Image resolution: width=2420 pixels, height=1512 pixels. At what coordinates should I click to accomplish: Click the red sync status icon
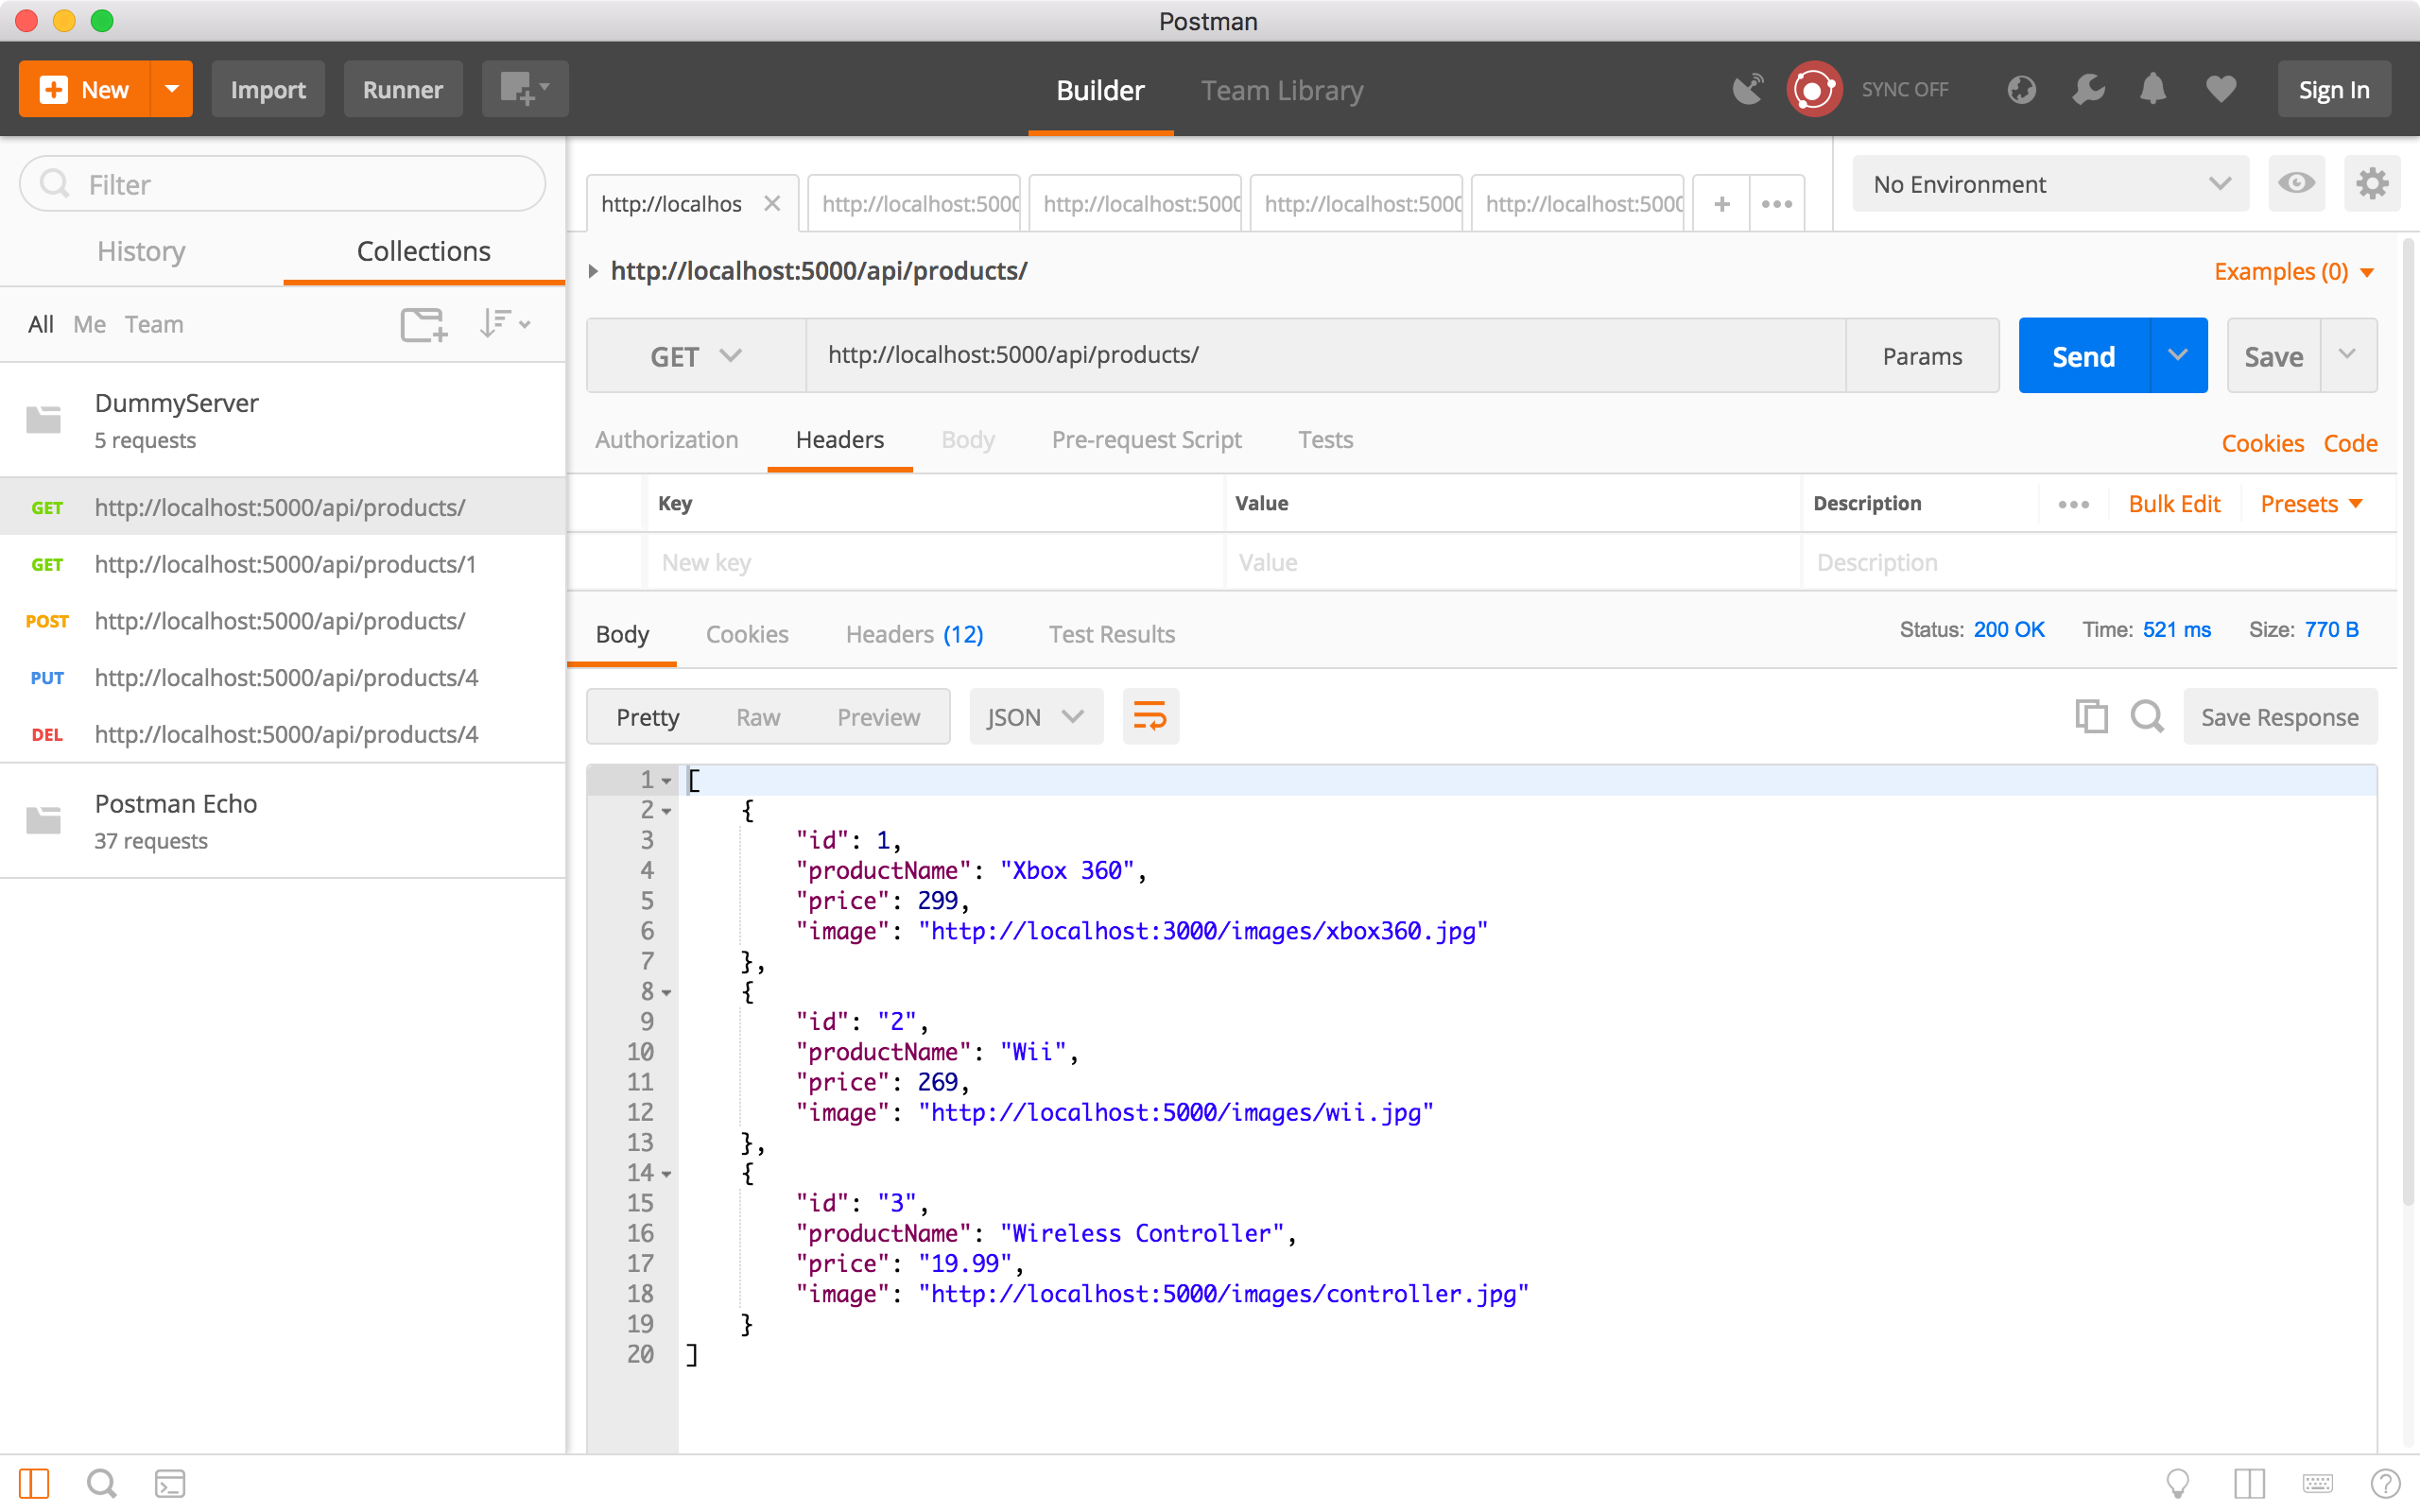(x=1814, y=90)
